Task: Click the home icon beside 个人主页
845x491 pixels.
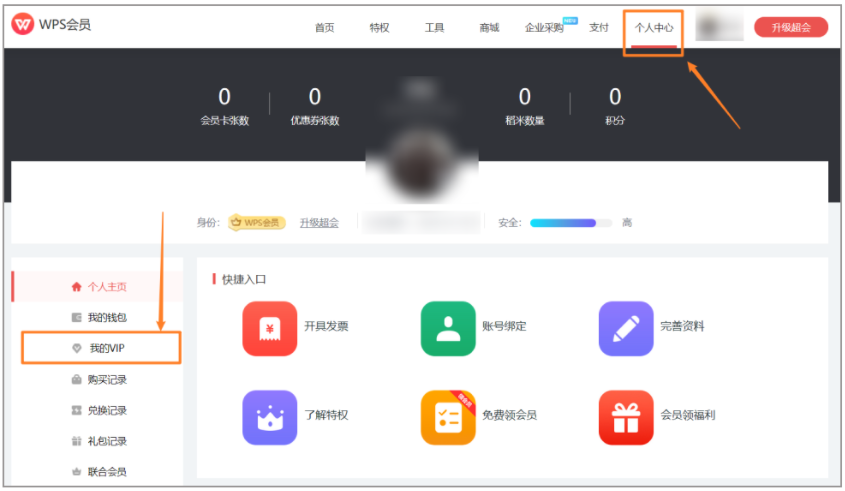Action: pyautogui.click(x=77, y=287)
